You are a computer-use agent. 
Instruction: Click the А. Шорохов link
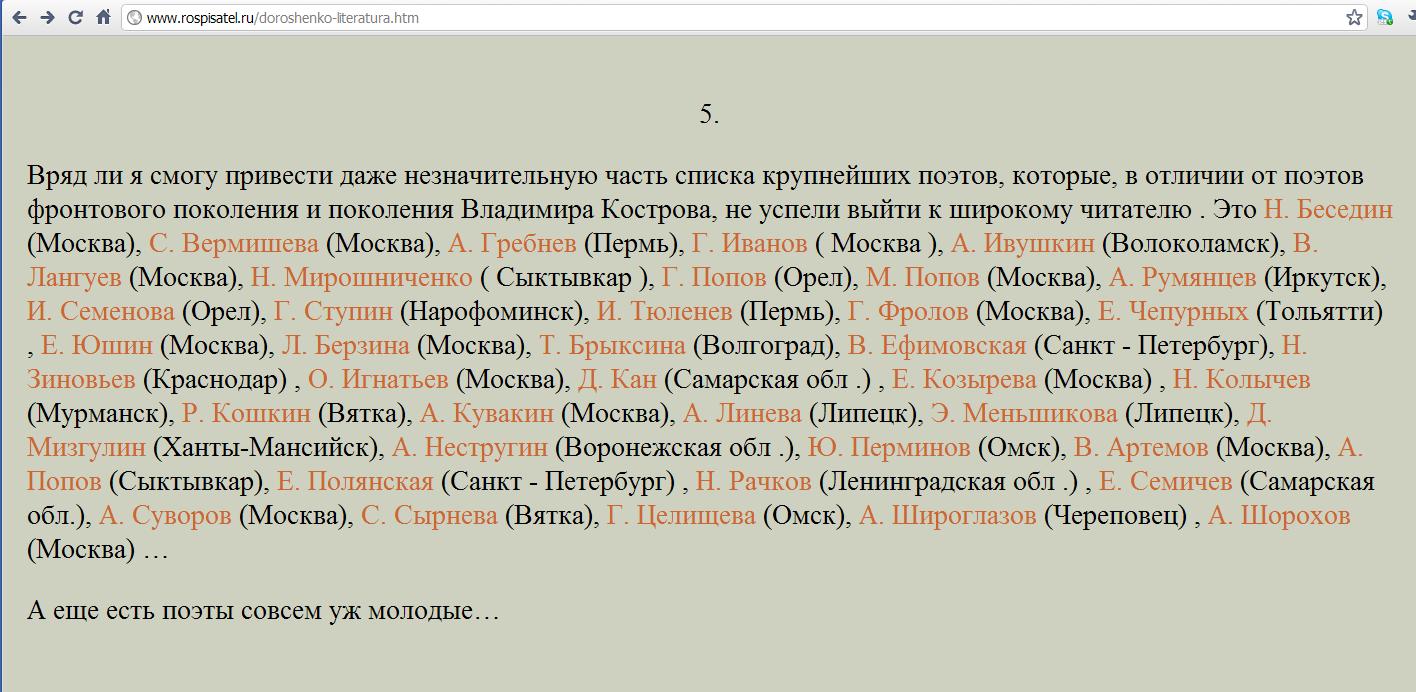click(x=1279, y=516)
